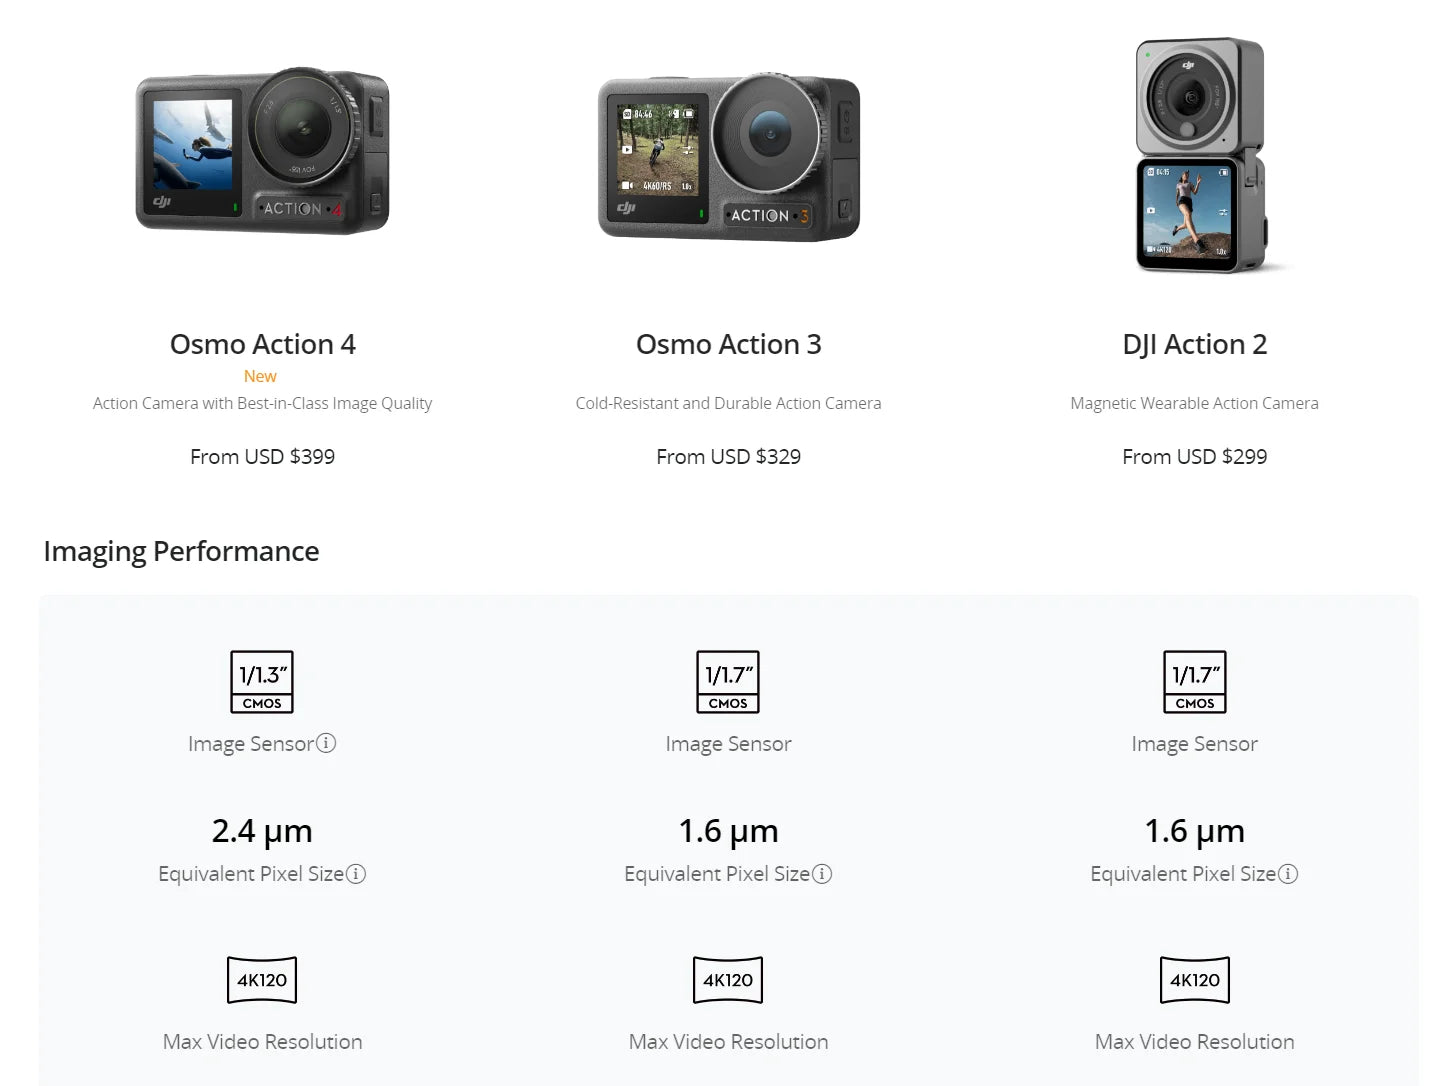Image resolution: width=1456 pixels, height=1086 pixels.
Task: Open info icon next to 2.4 μm Equivalent Pixel Size
Action: click(356, 874)
